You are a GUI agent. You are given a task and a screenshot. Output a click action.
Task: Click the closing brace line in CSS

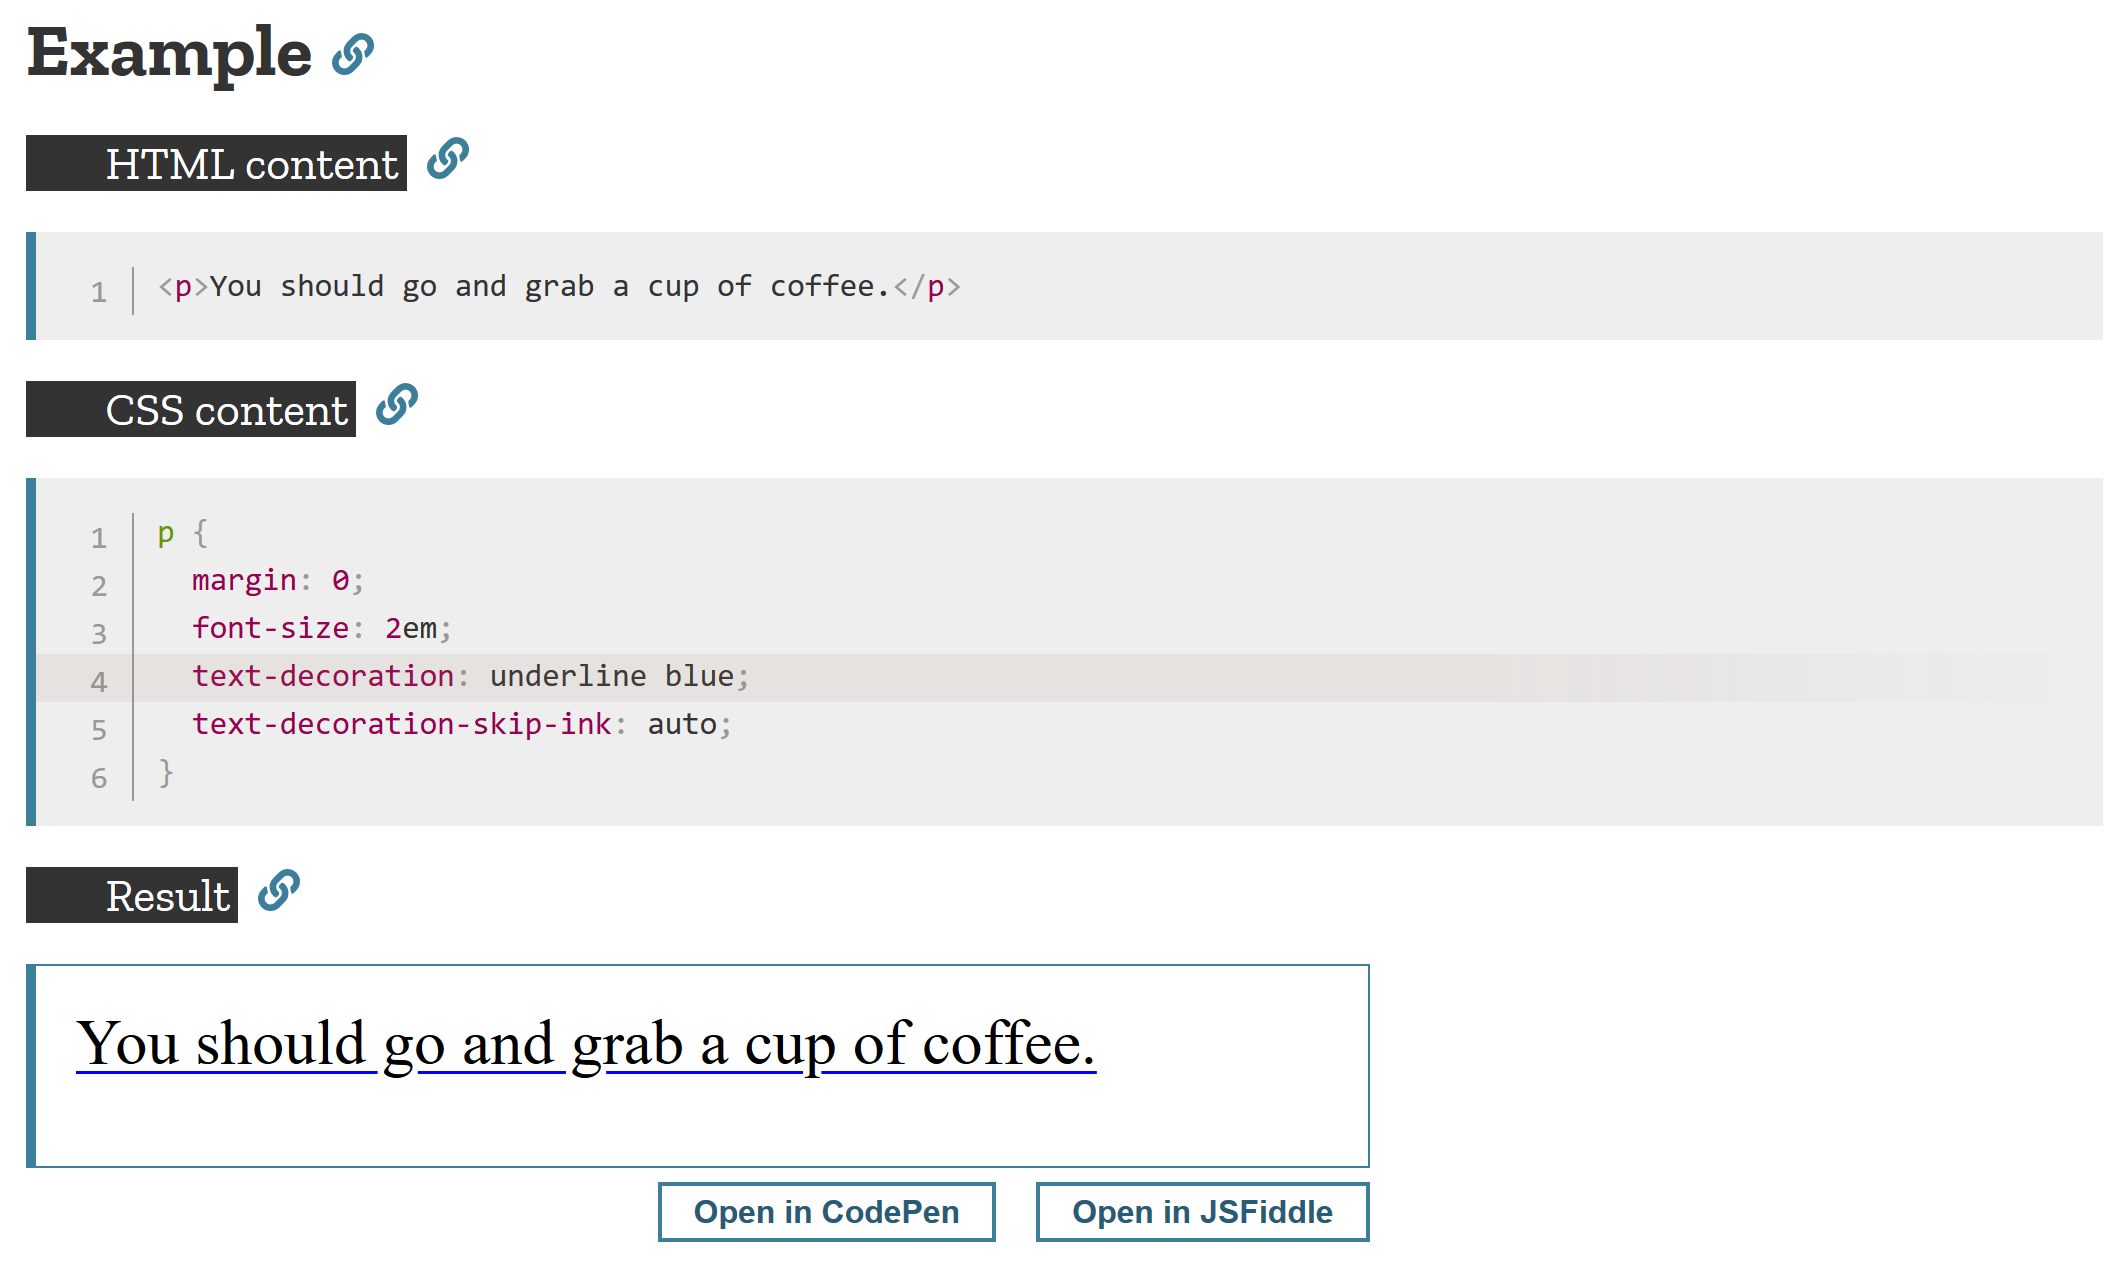pos(166,772)
